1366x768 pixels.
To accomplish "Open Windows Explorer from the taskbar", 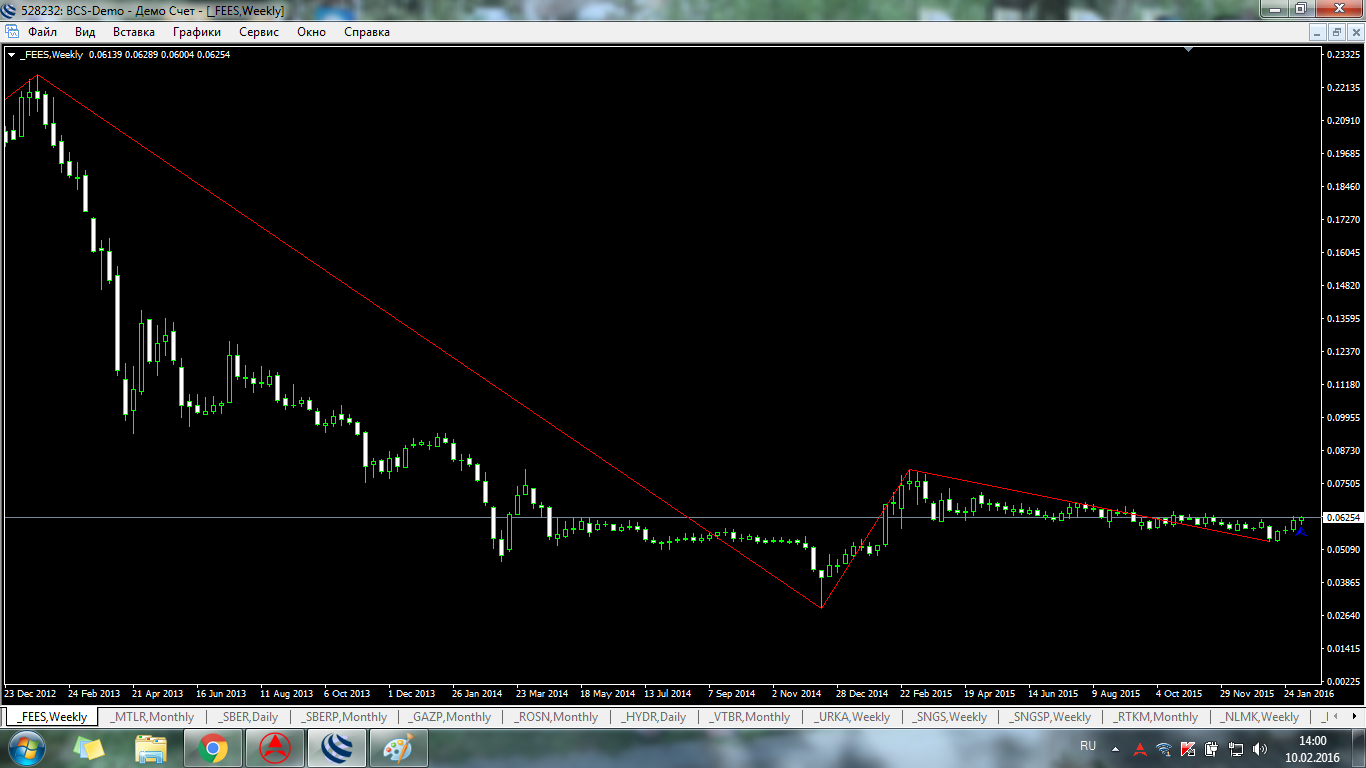I will pyautogui.click(x=151, y=748).
